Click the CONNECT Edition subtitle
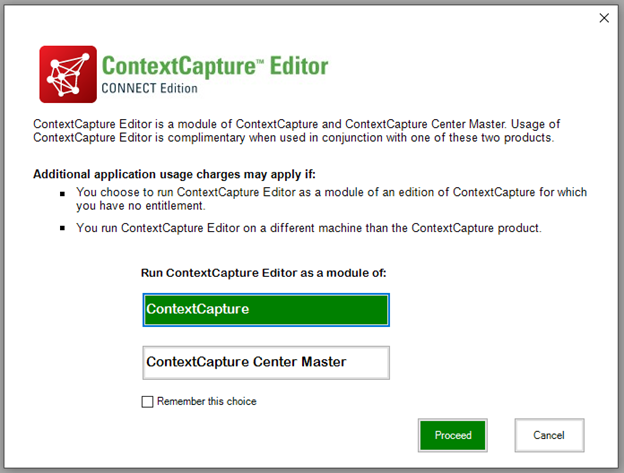 point(149,88)
